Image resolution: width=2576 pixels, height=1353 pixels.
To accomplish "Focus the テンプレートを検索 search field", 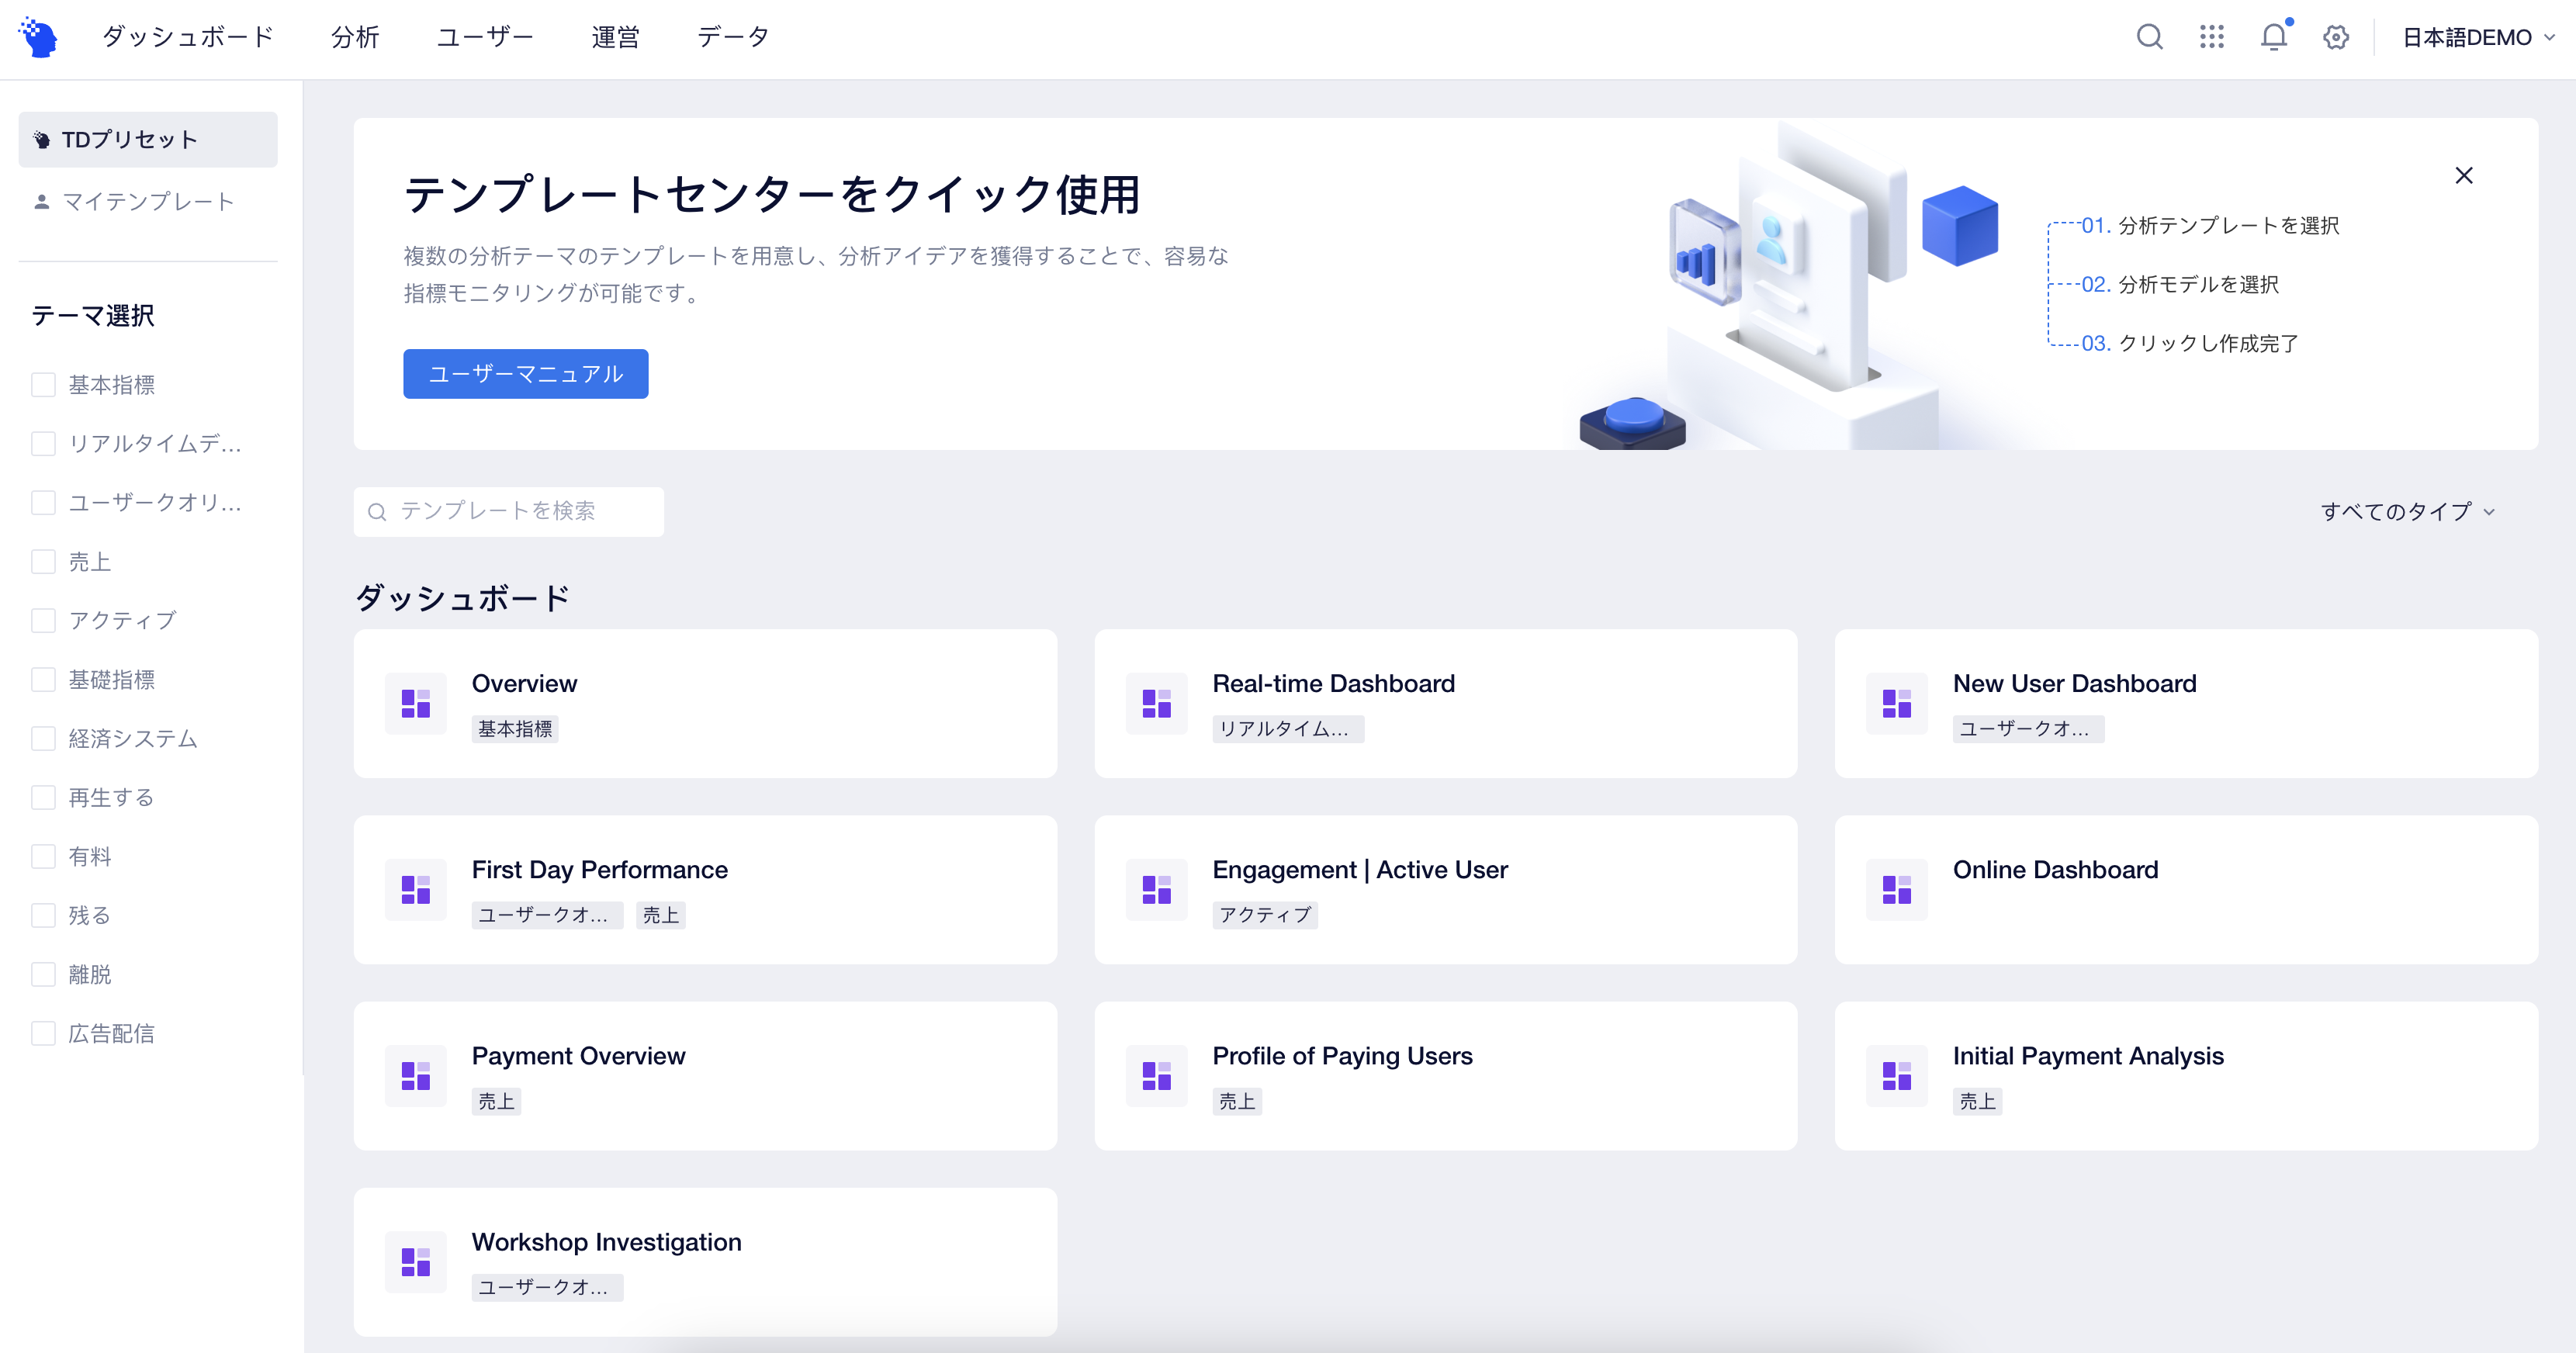I will 509,512.
